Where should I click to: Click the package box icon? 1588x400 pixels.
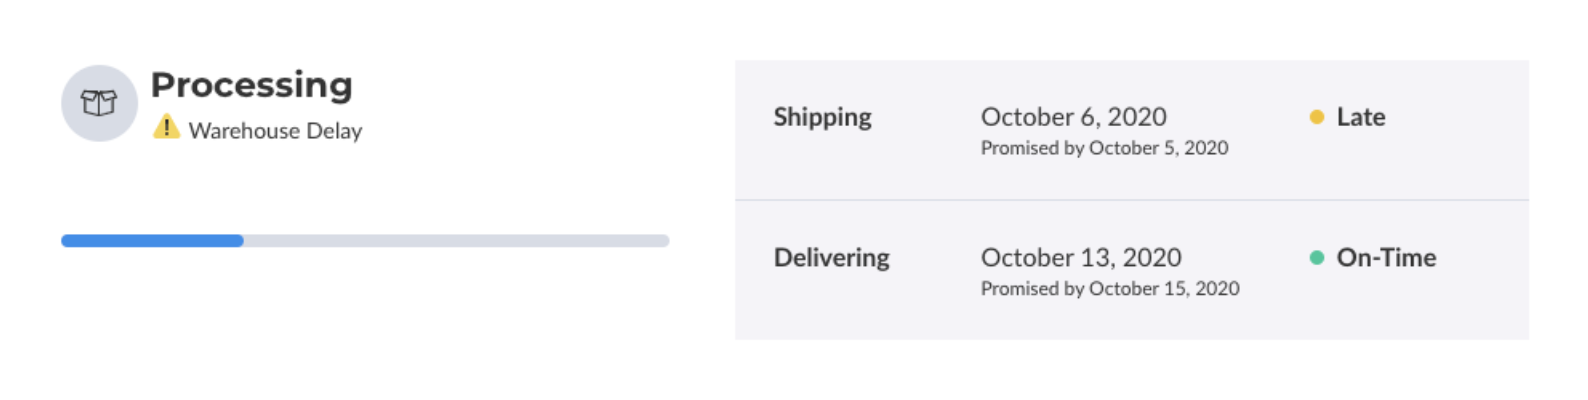(x=99, y=103)
